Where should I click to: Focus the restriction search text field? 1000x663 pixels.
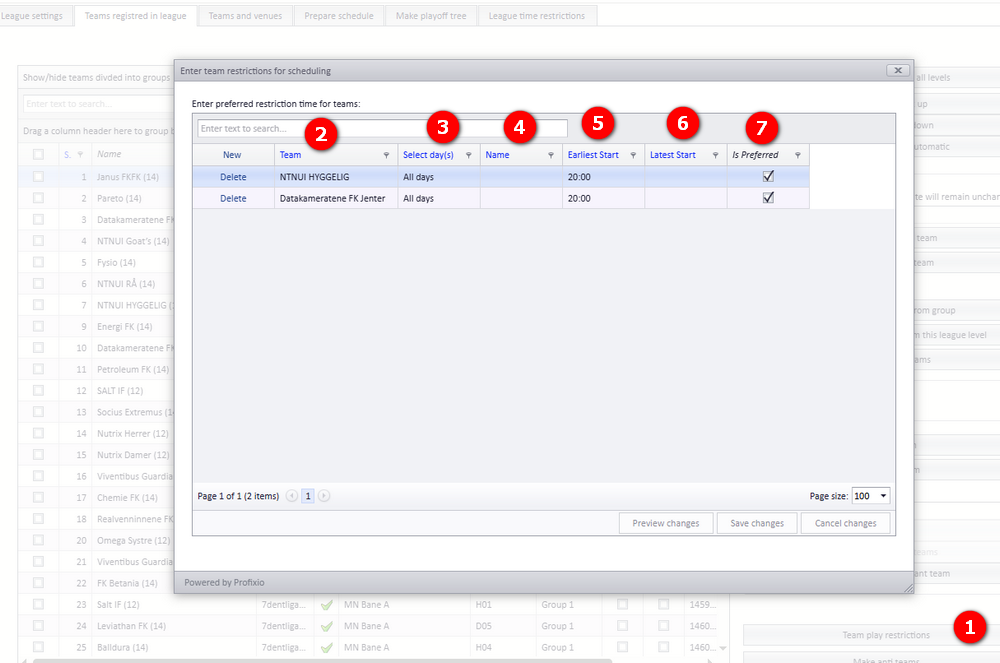[382, 129]
